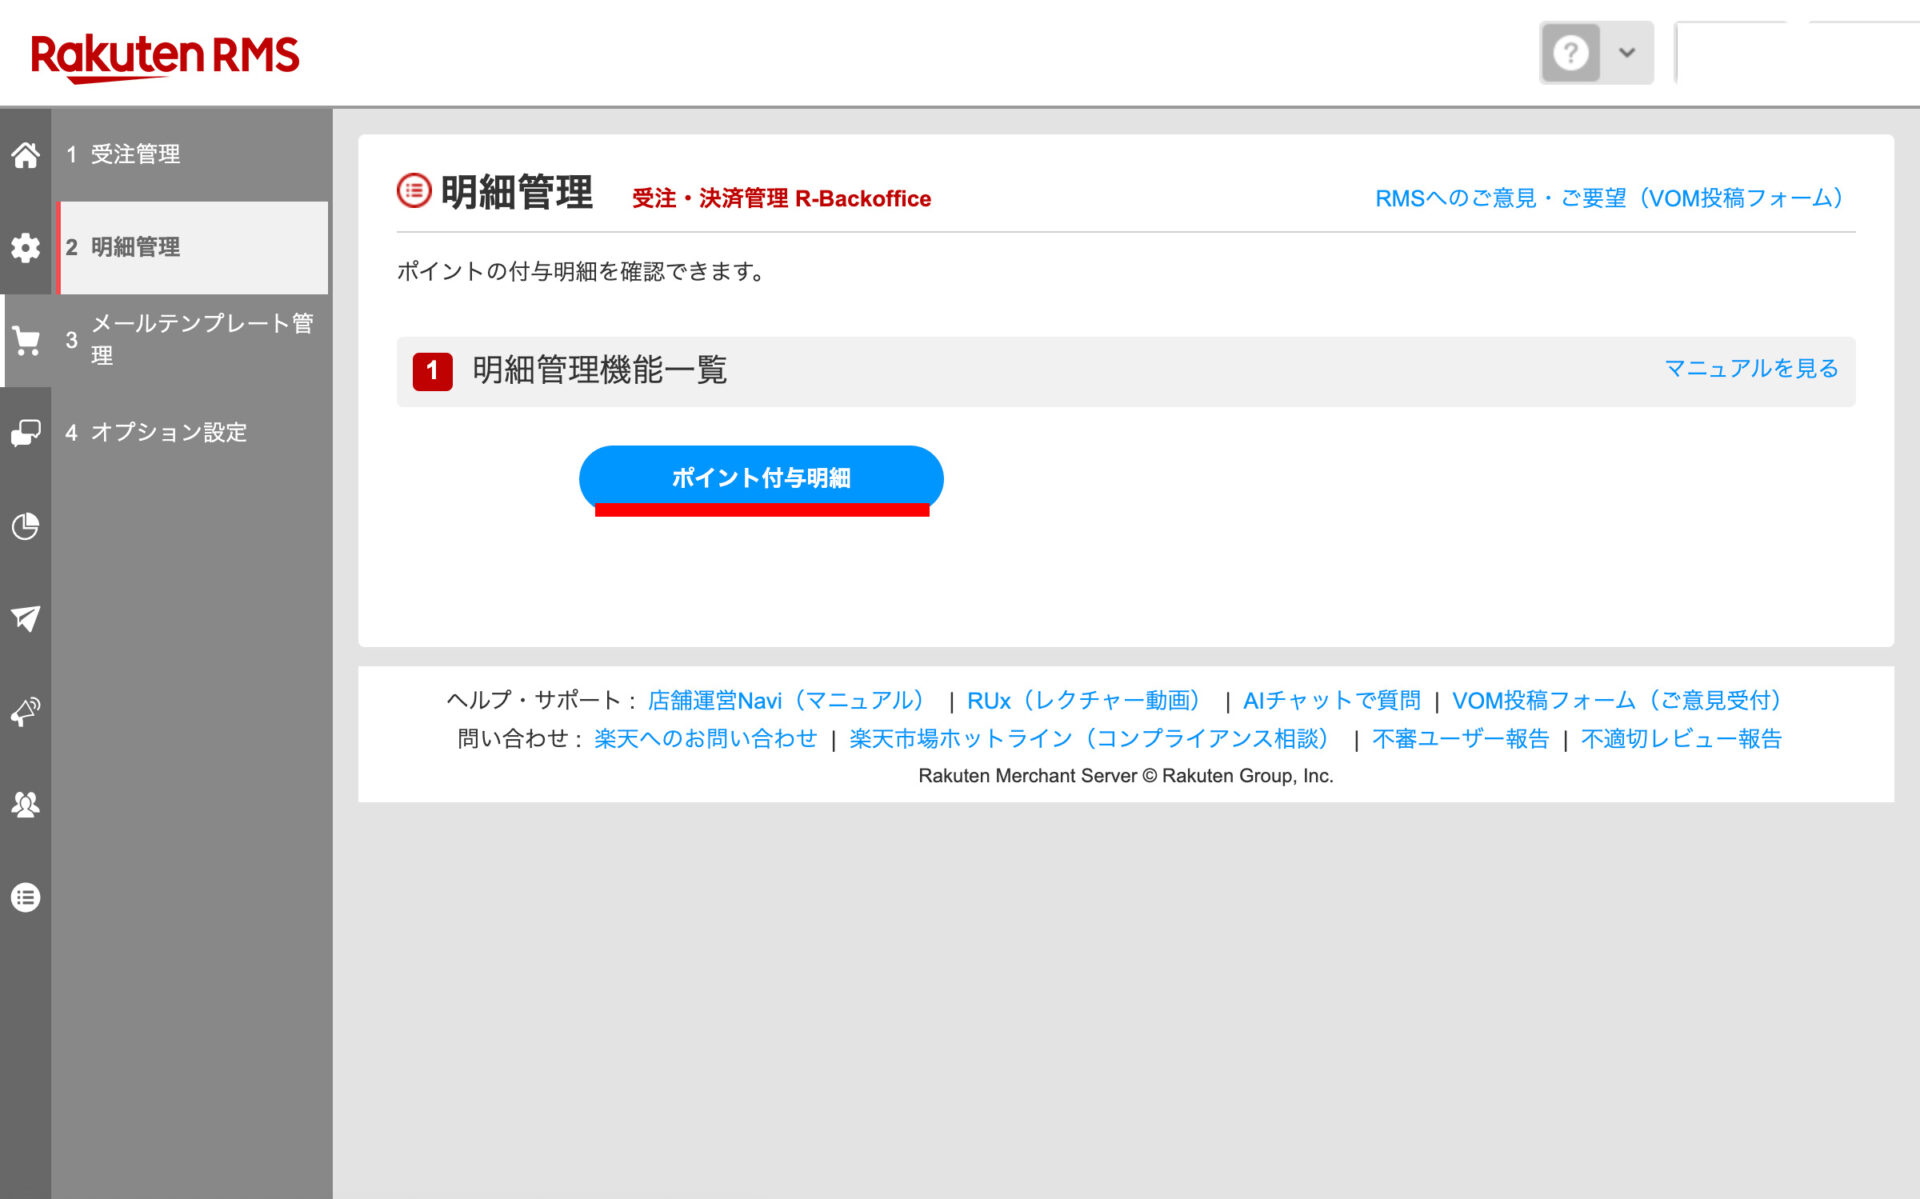The width and height of the screenshot is (1920, 1199).
Task: Click the top-right blank input field
Action: point(1798,53)
